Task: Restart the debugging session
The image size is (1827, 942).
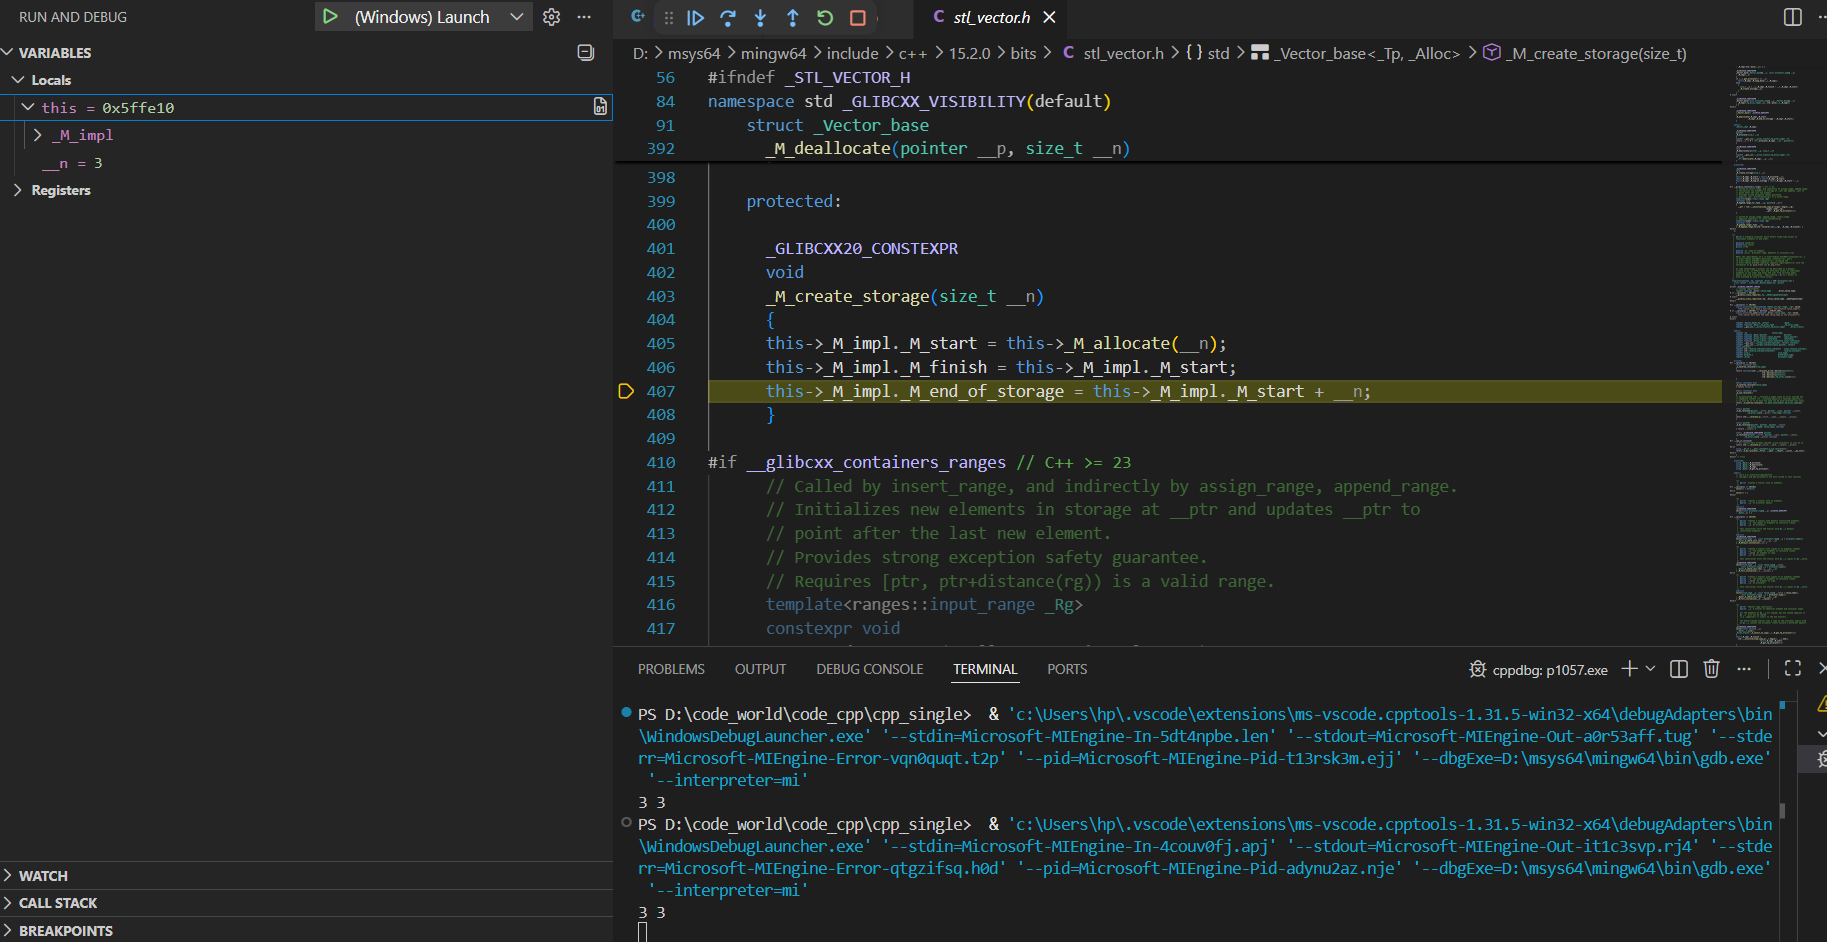Action: 825,18
